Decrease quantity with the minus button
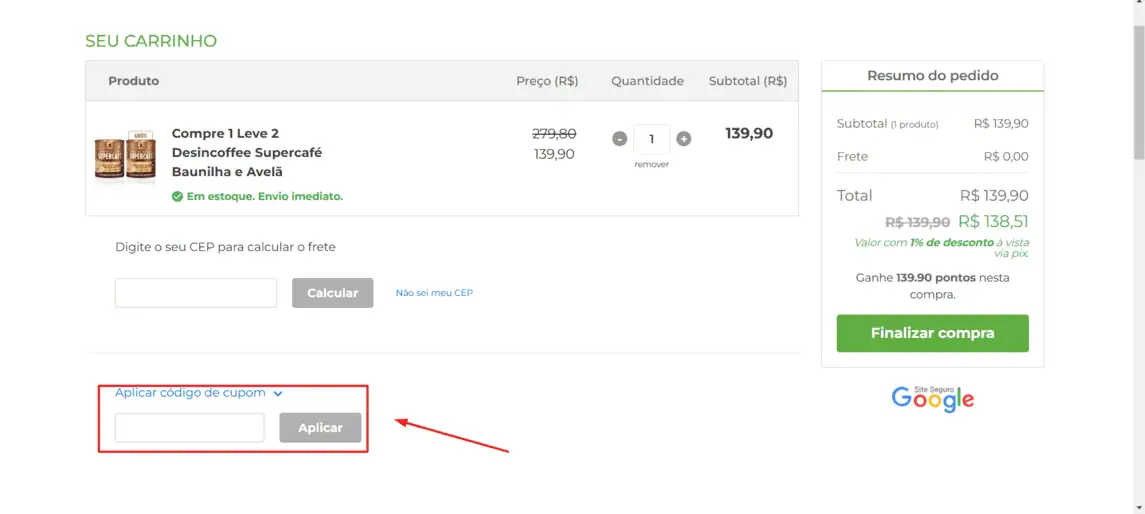This screenshot has height=514, width=1145. (x=619, y=139)
